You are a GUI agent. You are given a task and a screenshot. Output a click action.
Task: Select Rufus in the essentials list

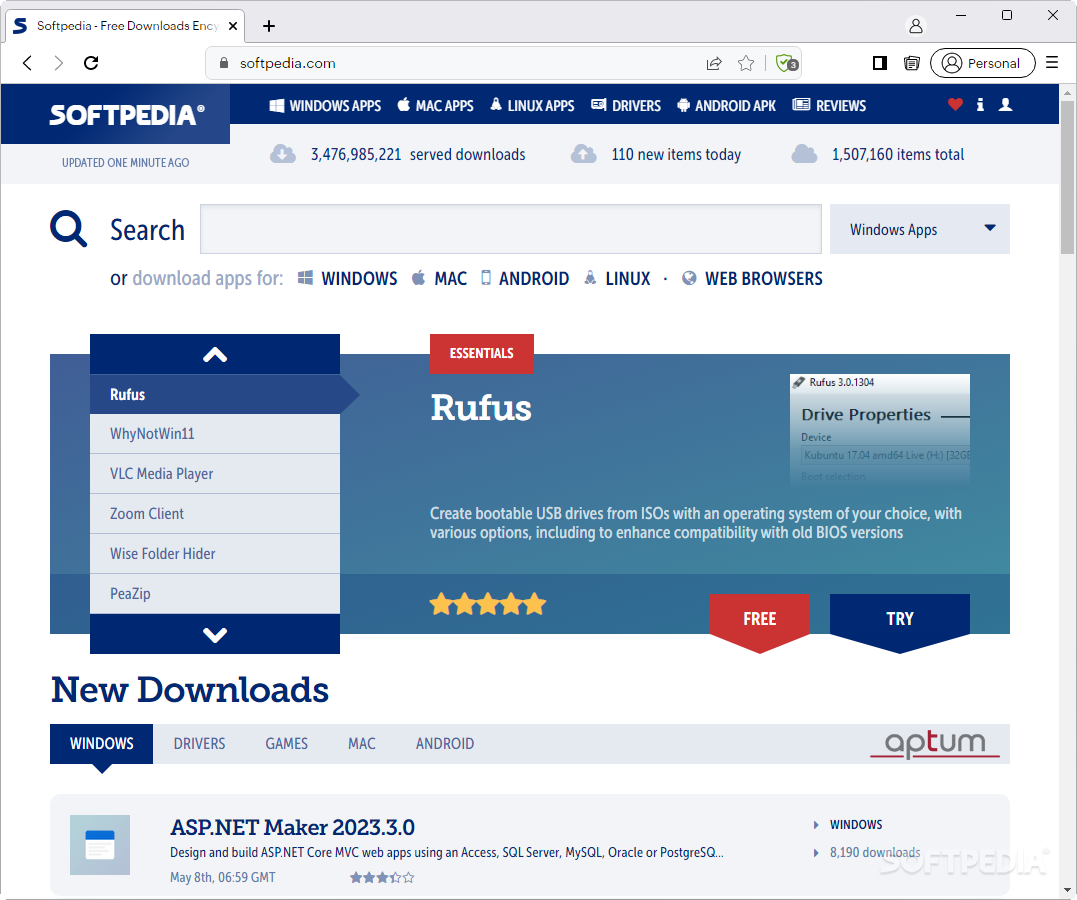tap(215, 394)
